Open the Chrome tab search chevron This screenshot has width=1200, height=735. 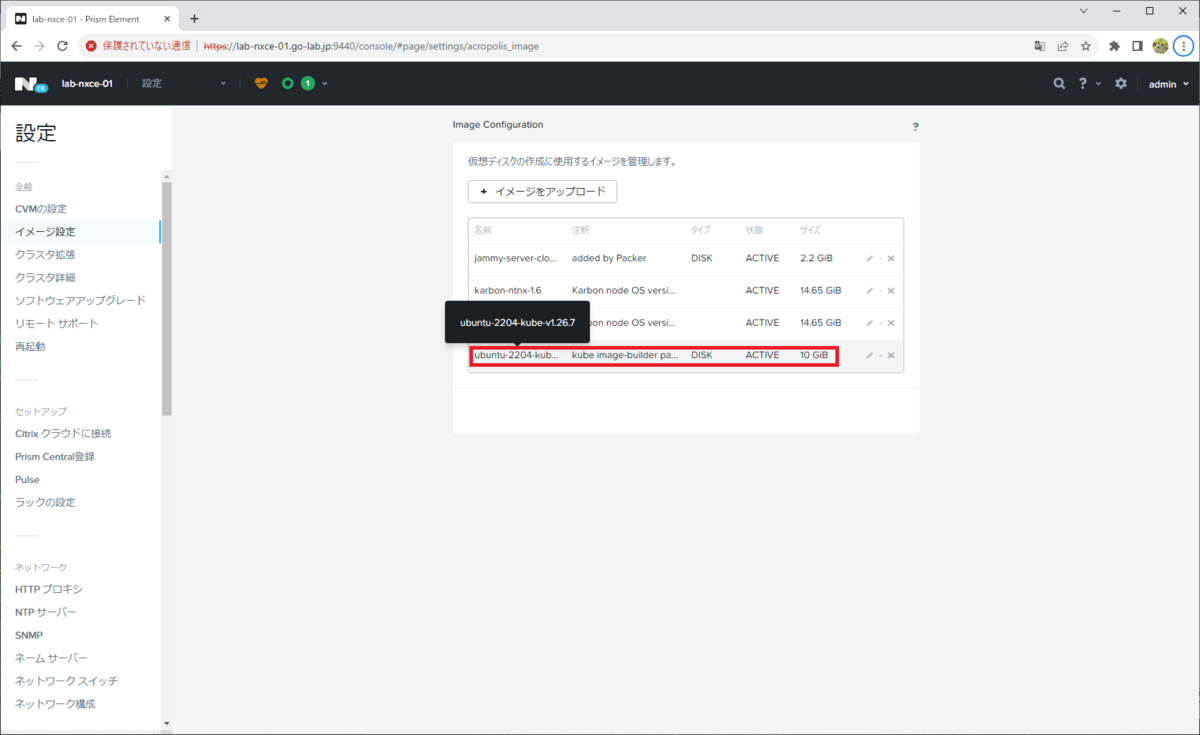[1084, 11]
